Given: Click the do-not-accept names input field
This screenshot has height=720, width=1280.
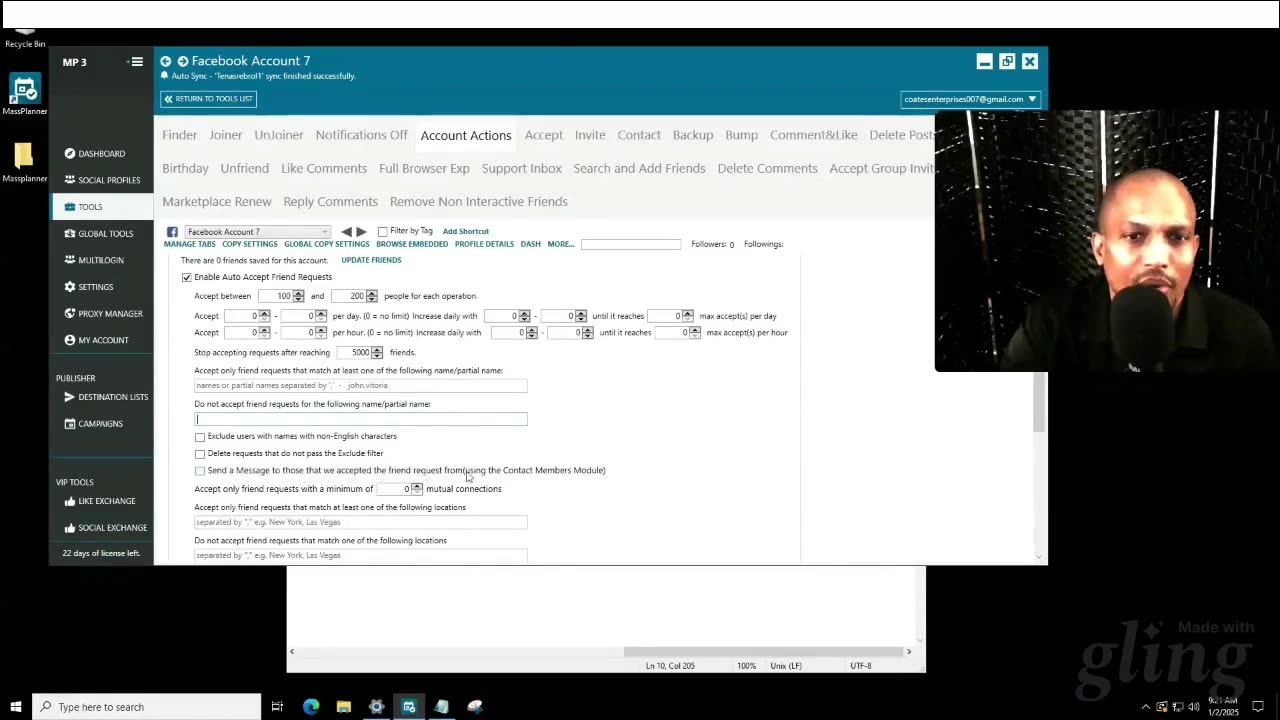Looking at the screenshot, I should click(x=360, y=419).
